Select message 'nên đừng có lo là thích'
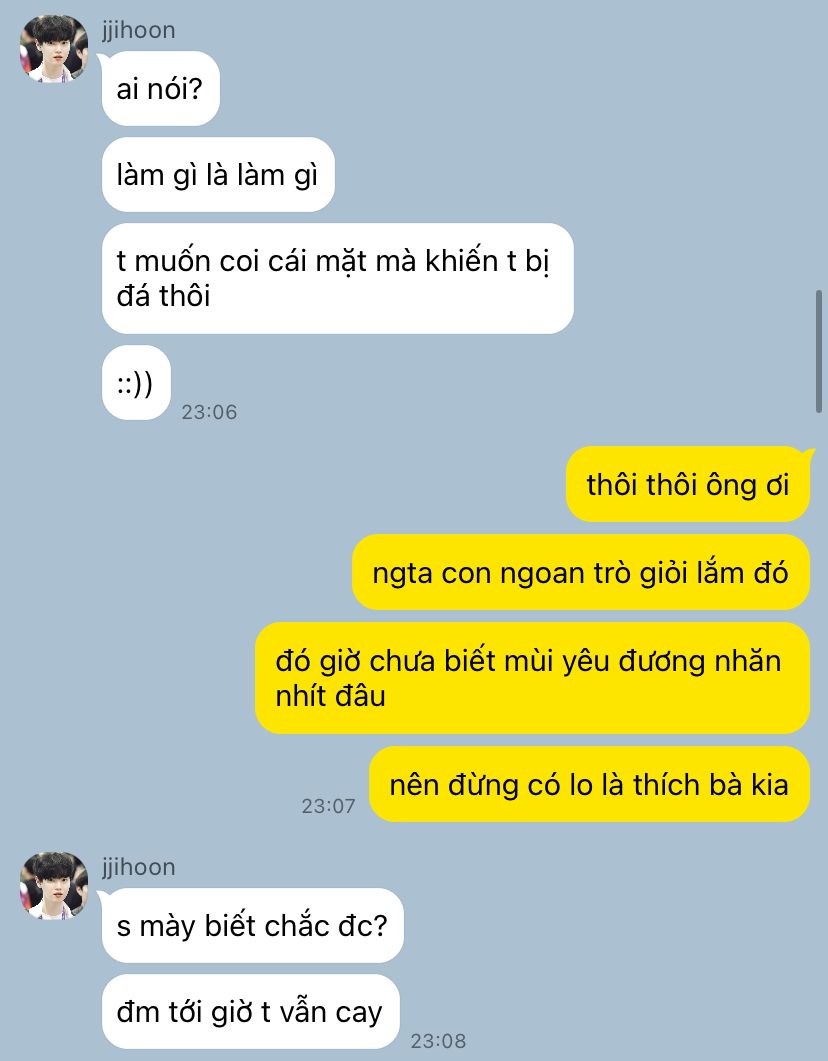This screenshot has height=1061, width=828. point(589,784)
